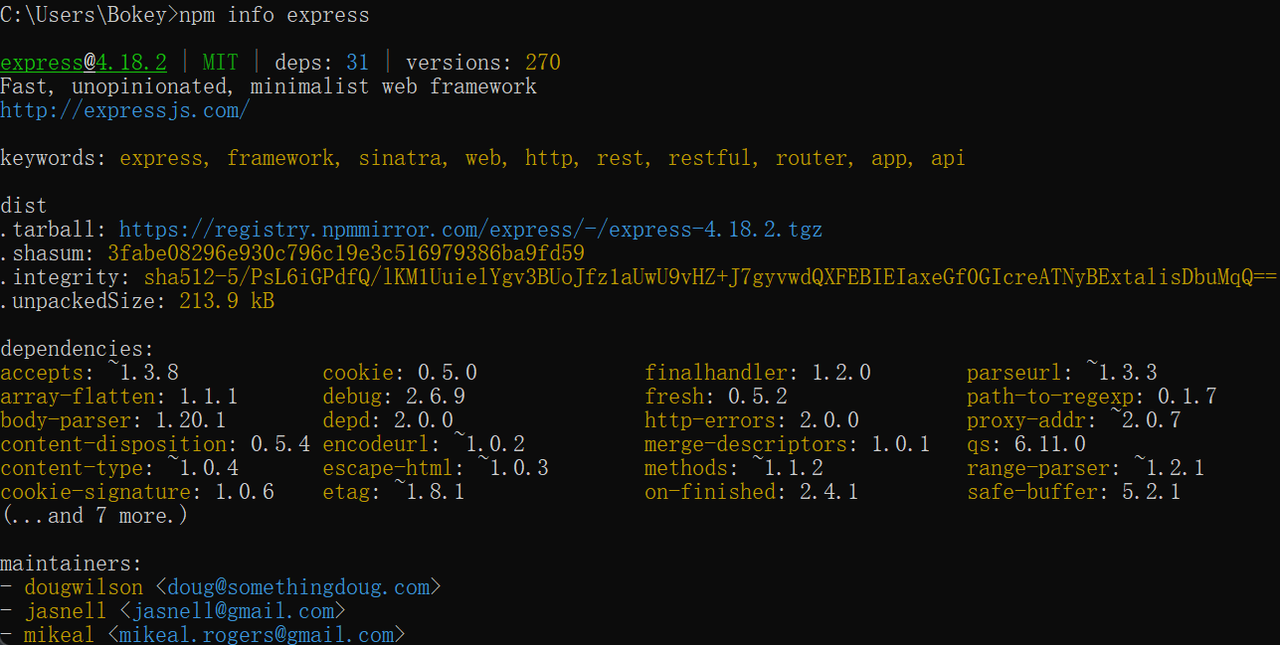This screenshot has width=1280, height=645.
Task: Click the 213.9 kB unpacked size value
Action: pyautogui.click(x=227, y=302)
